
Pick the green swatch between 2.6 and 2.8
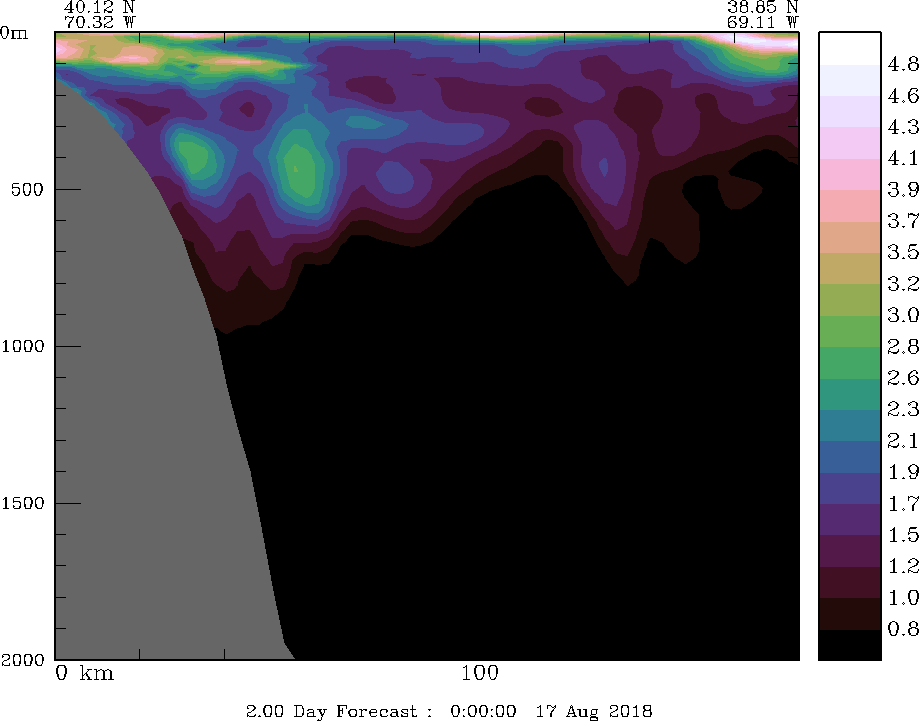point(850,362)
